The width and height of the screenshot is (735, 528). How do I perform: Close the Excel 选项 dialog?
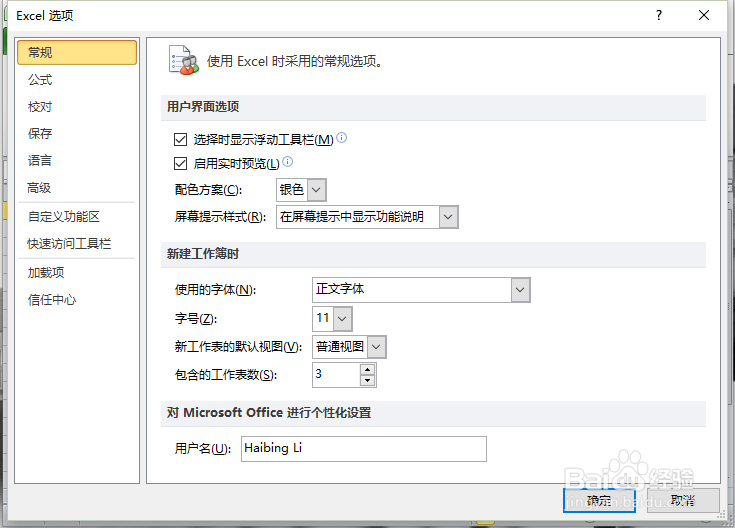point(704,15)
